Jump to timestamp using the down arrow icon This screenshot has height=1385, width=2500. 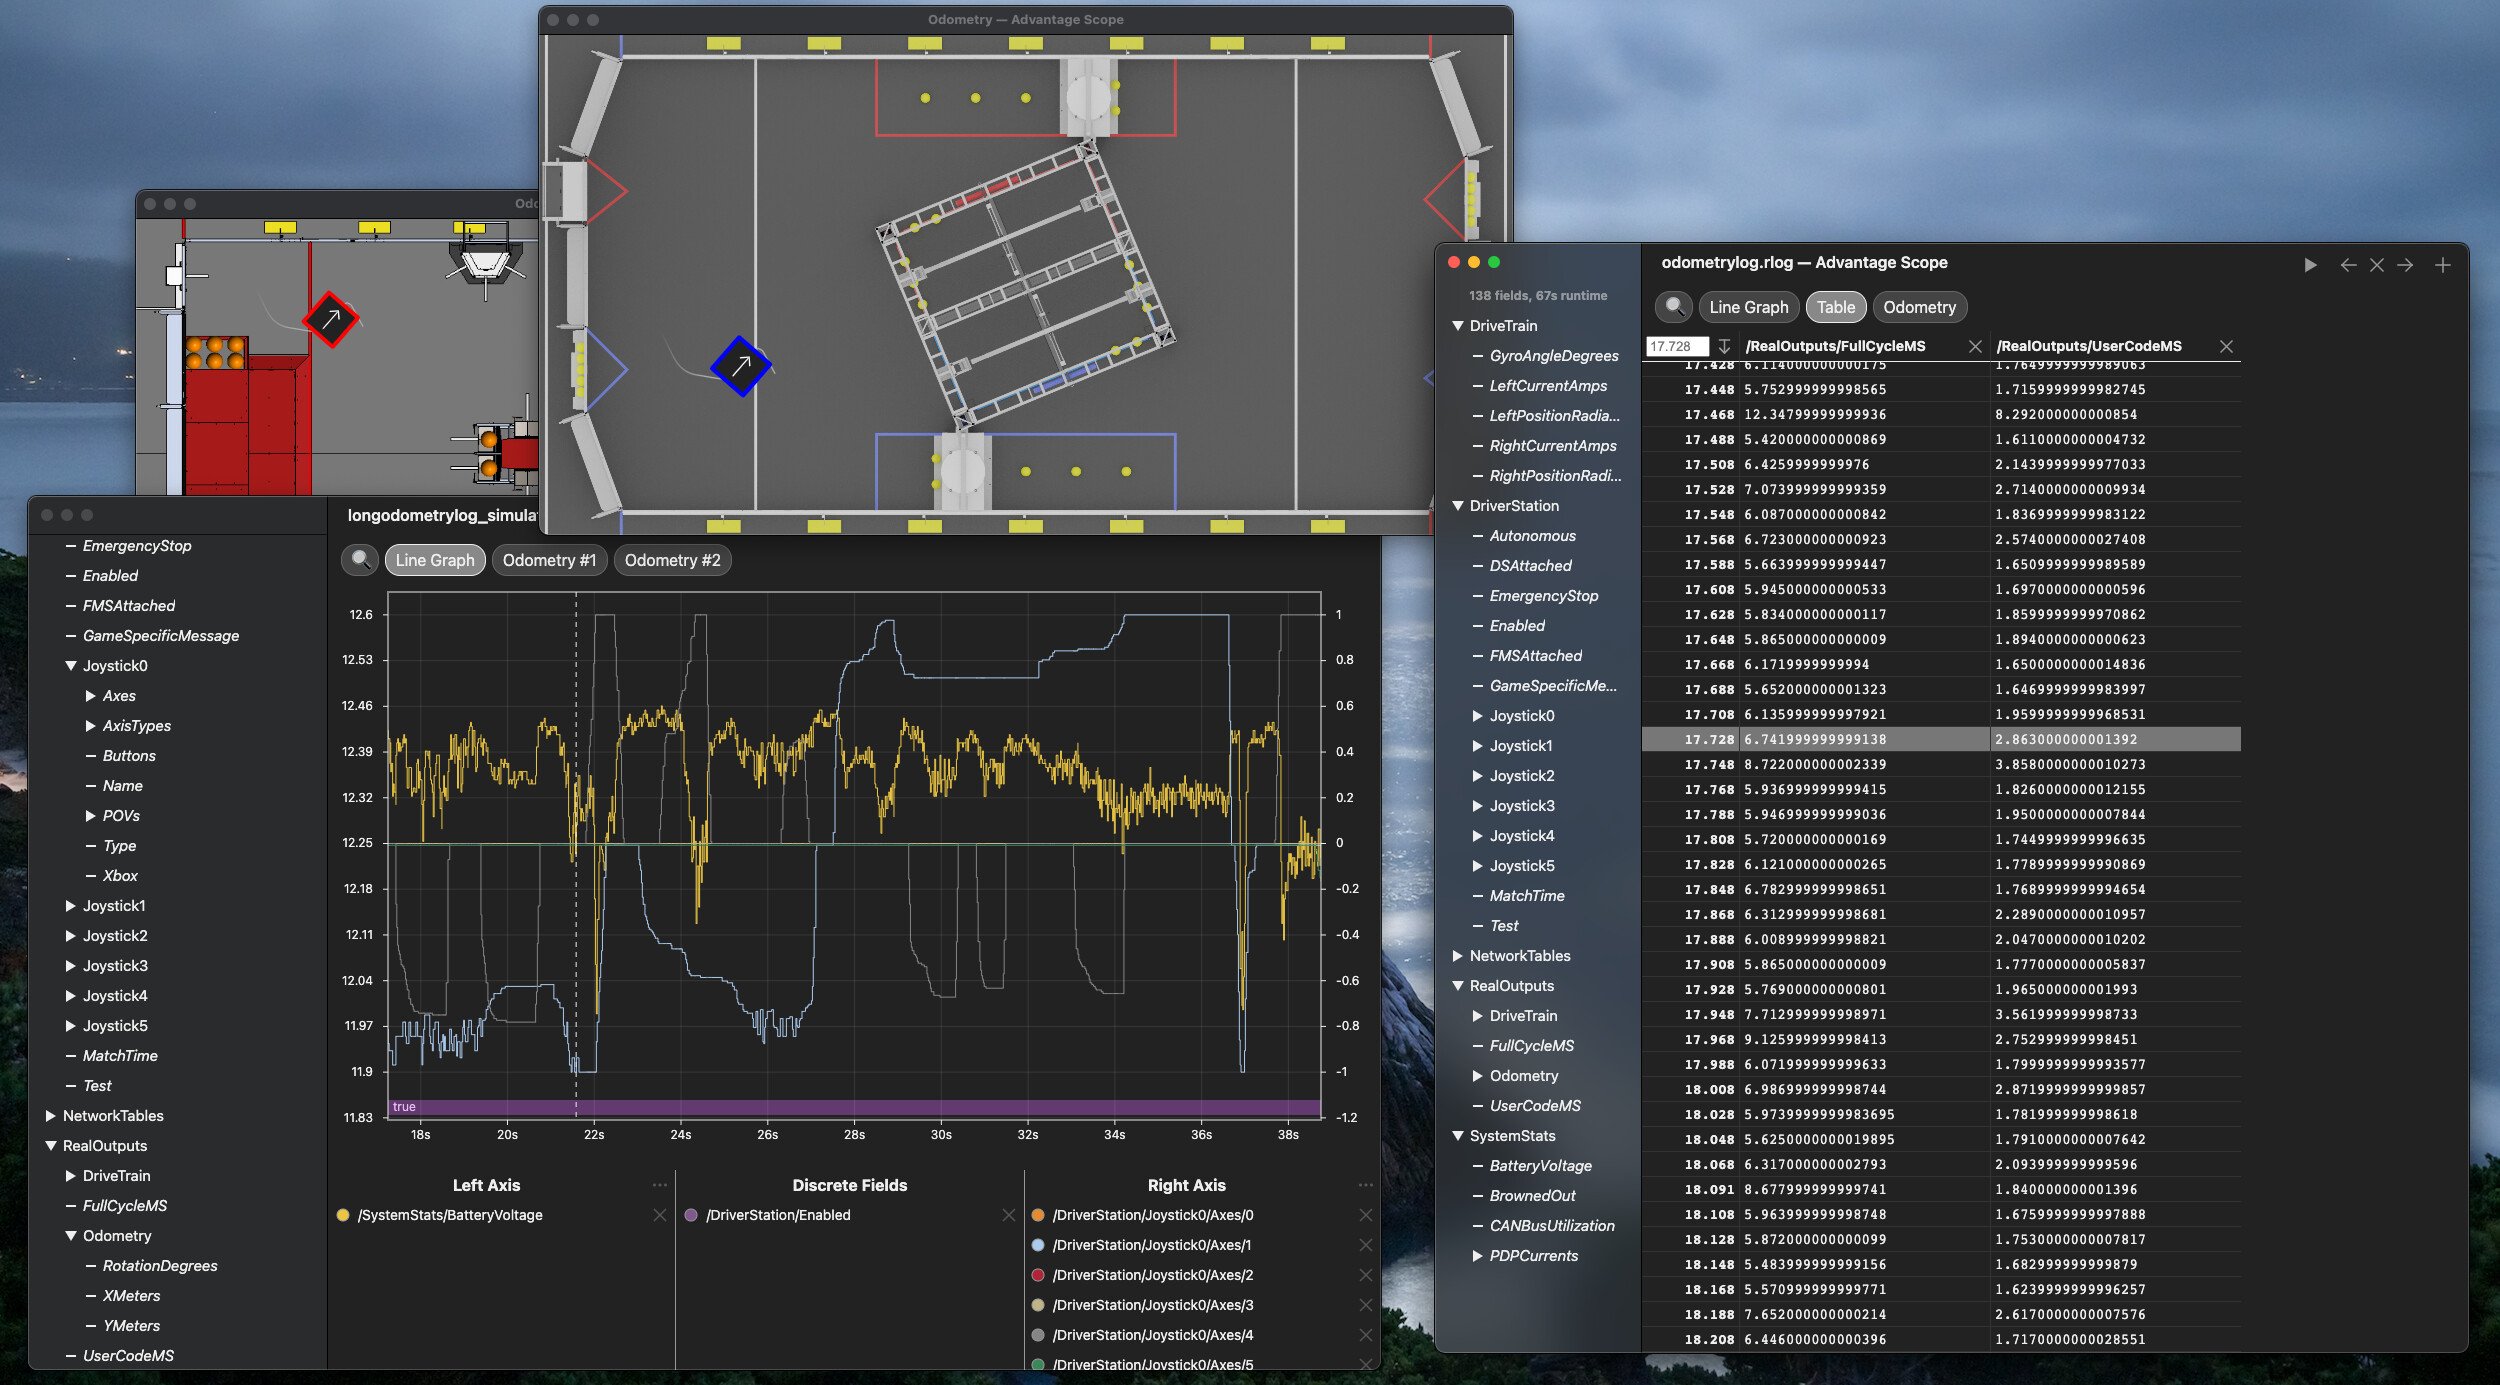(x=1724, y=346)
